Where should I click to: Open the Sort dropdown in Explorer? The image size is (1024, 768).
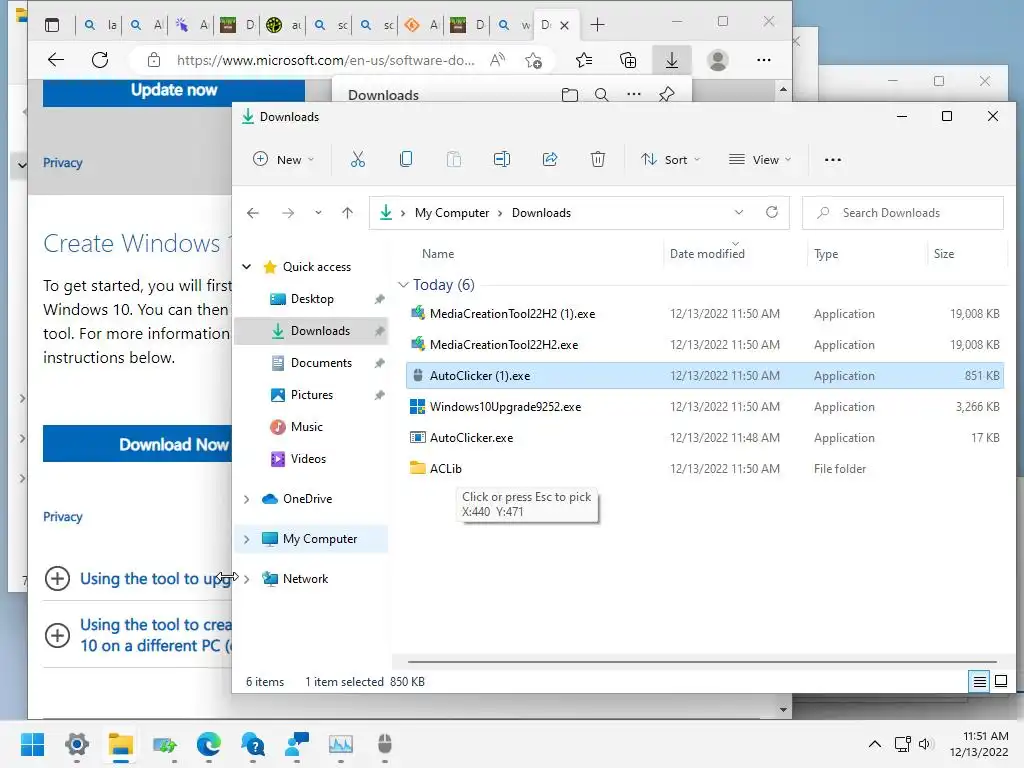pos(670,159)
